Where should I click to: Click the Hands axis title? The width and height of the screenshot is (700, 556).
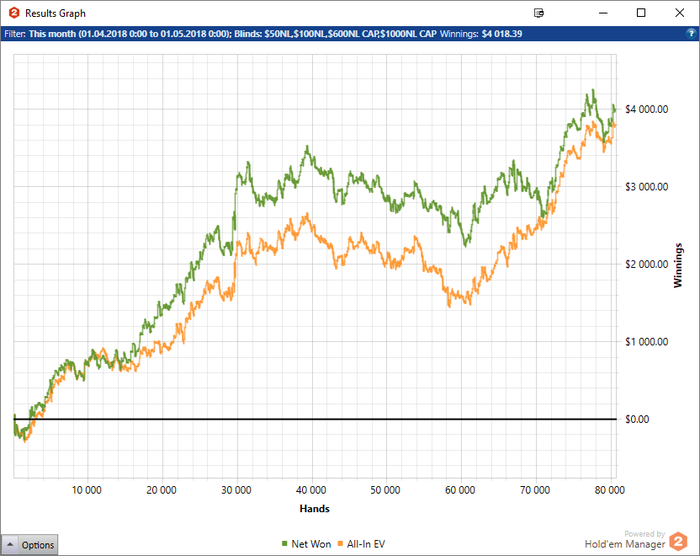click(314, 509)
